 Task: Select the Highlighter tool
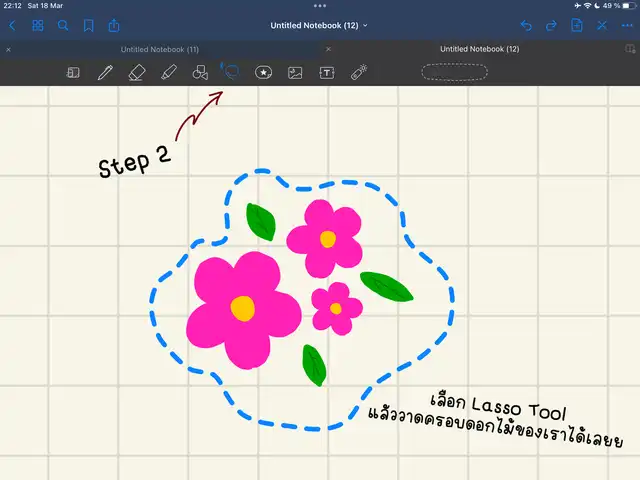click(168, 72)
